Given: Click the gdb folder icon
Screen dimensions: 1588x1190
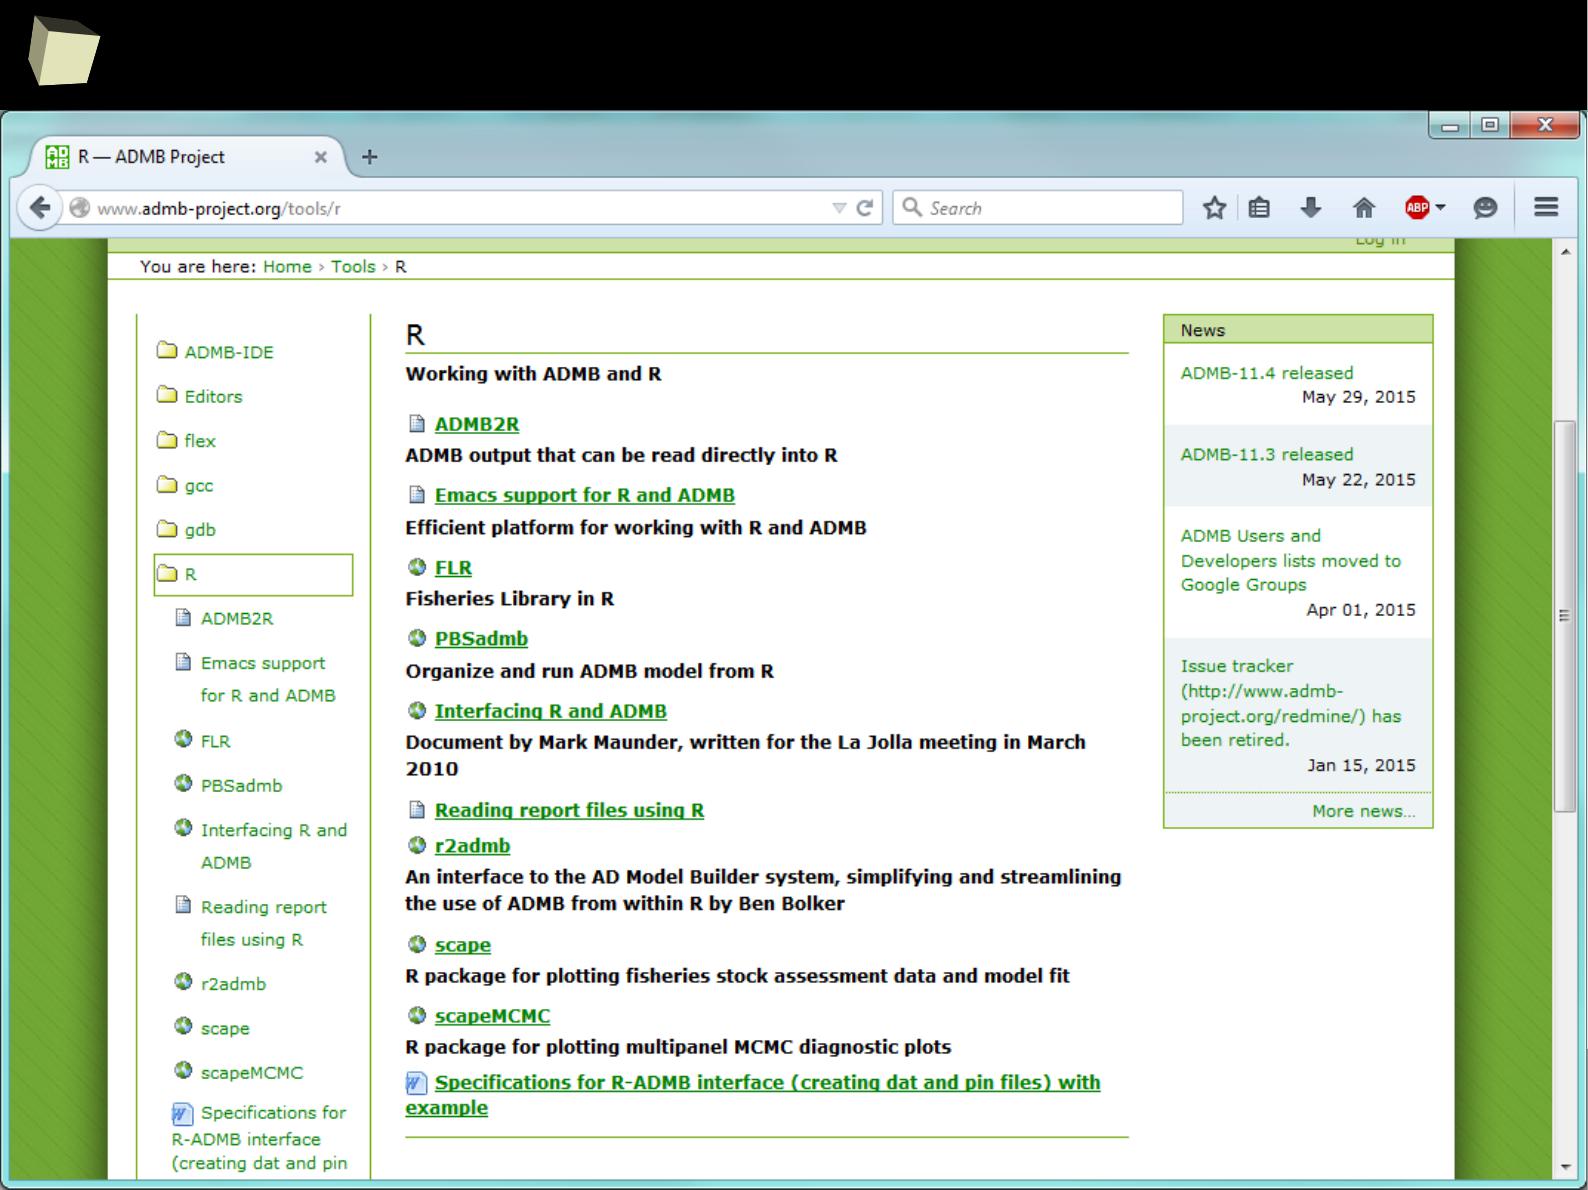Looking at the screenshot, I should click(167, 529).
